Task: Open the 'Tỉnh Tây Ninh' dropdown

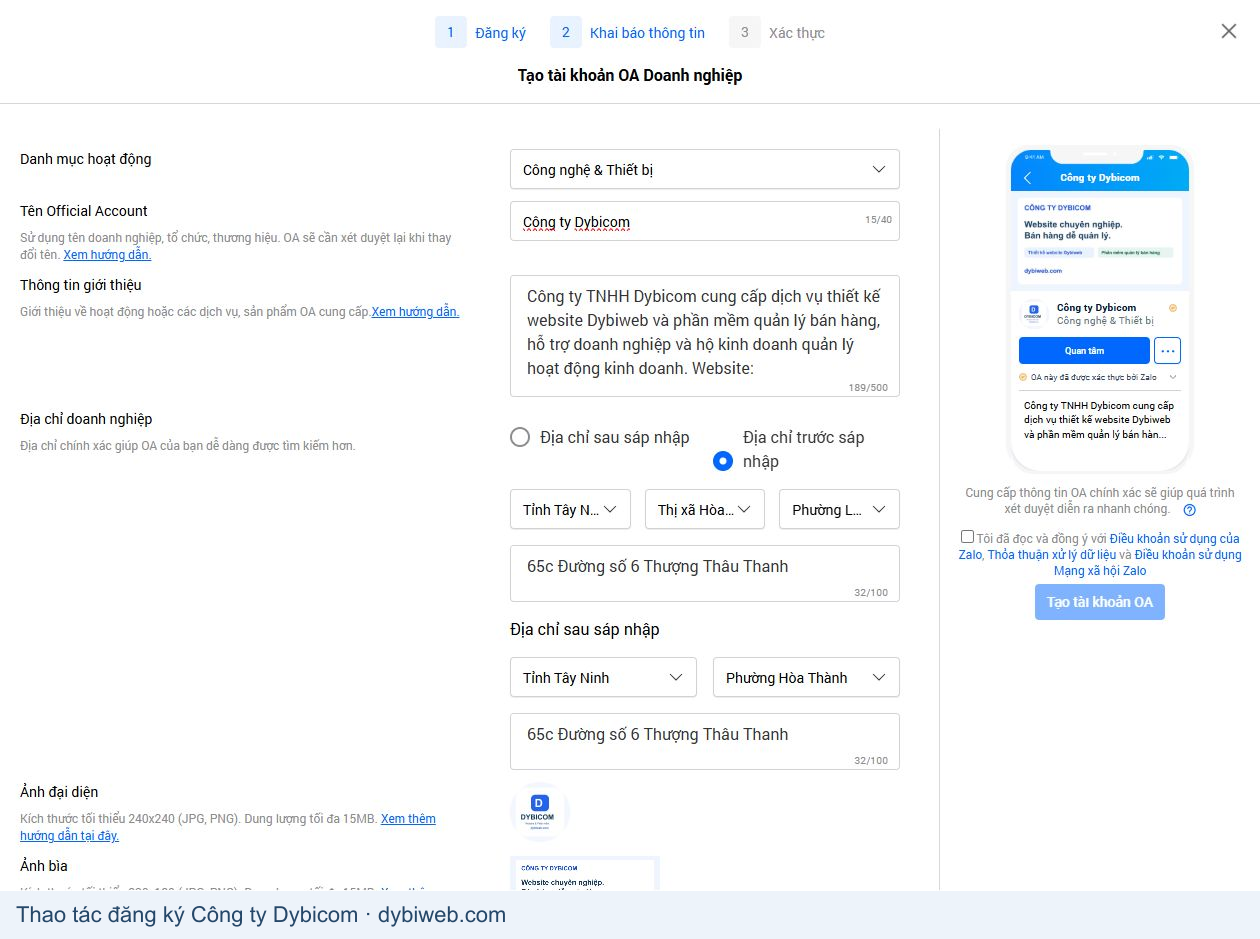Action: [603, 677]
